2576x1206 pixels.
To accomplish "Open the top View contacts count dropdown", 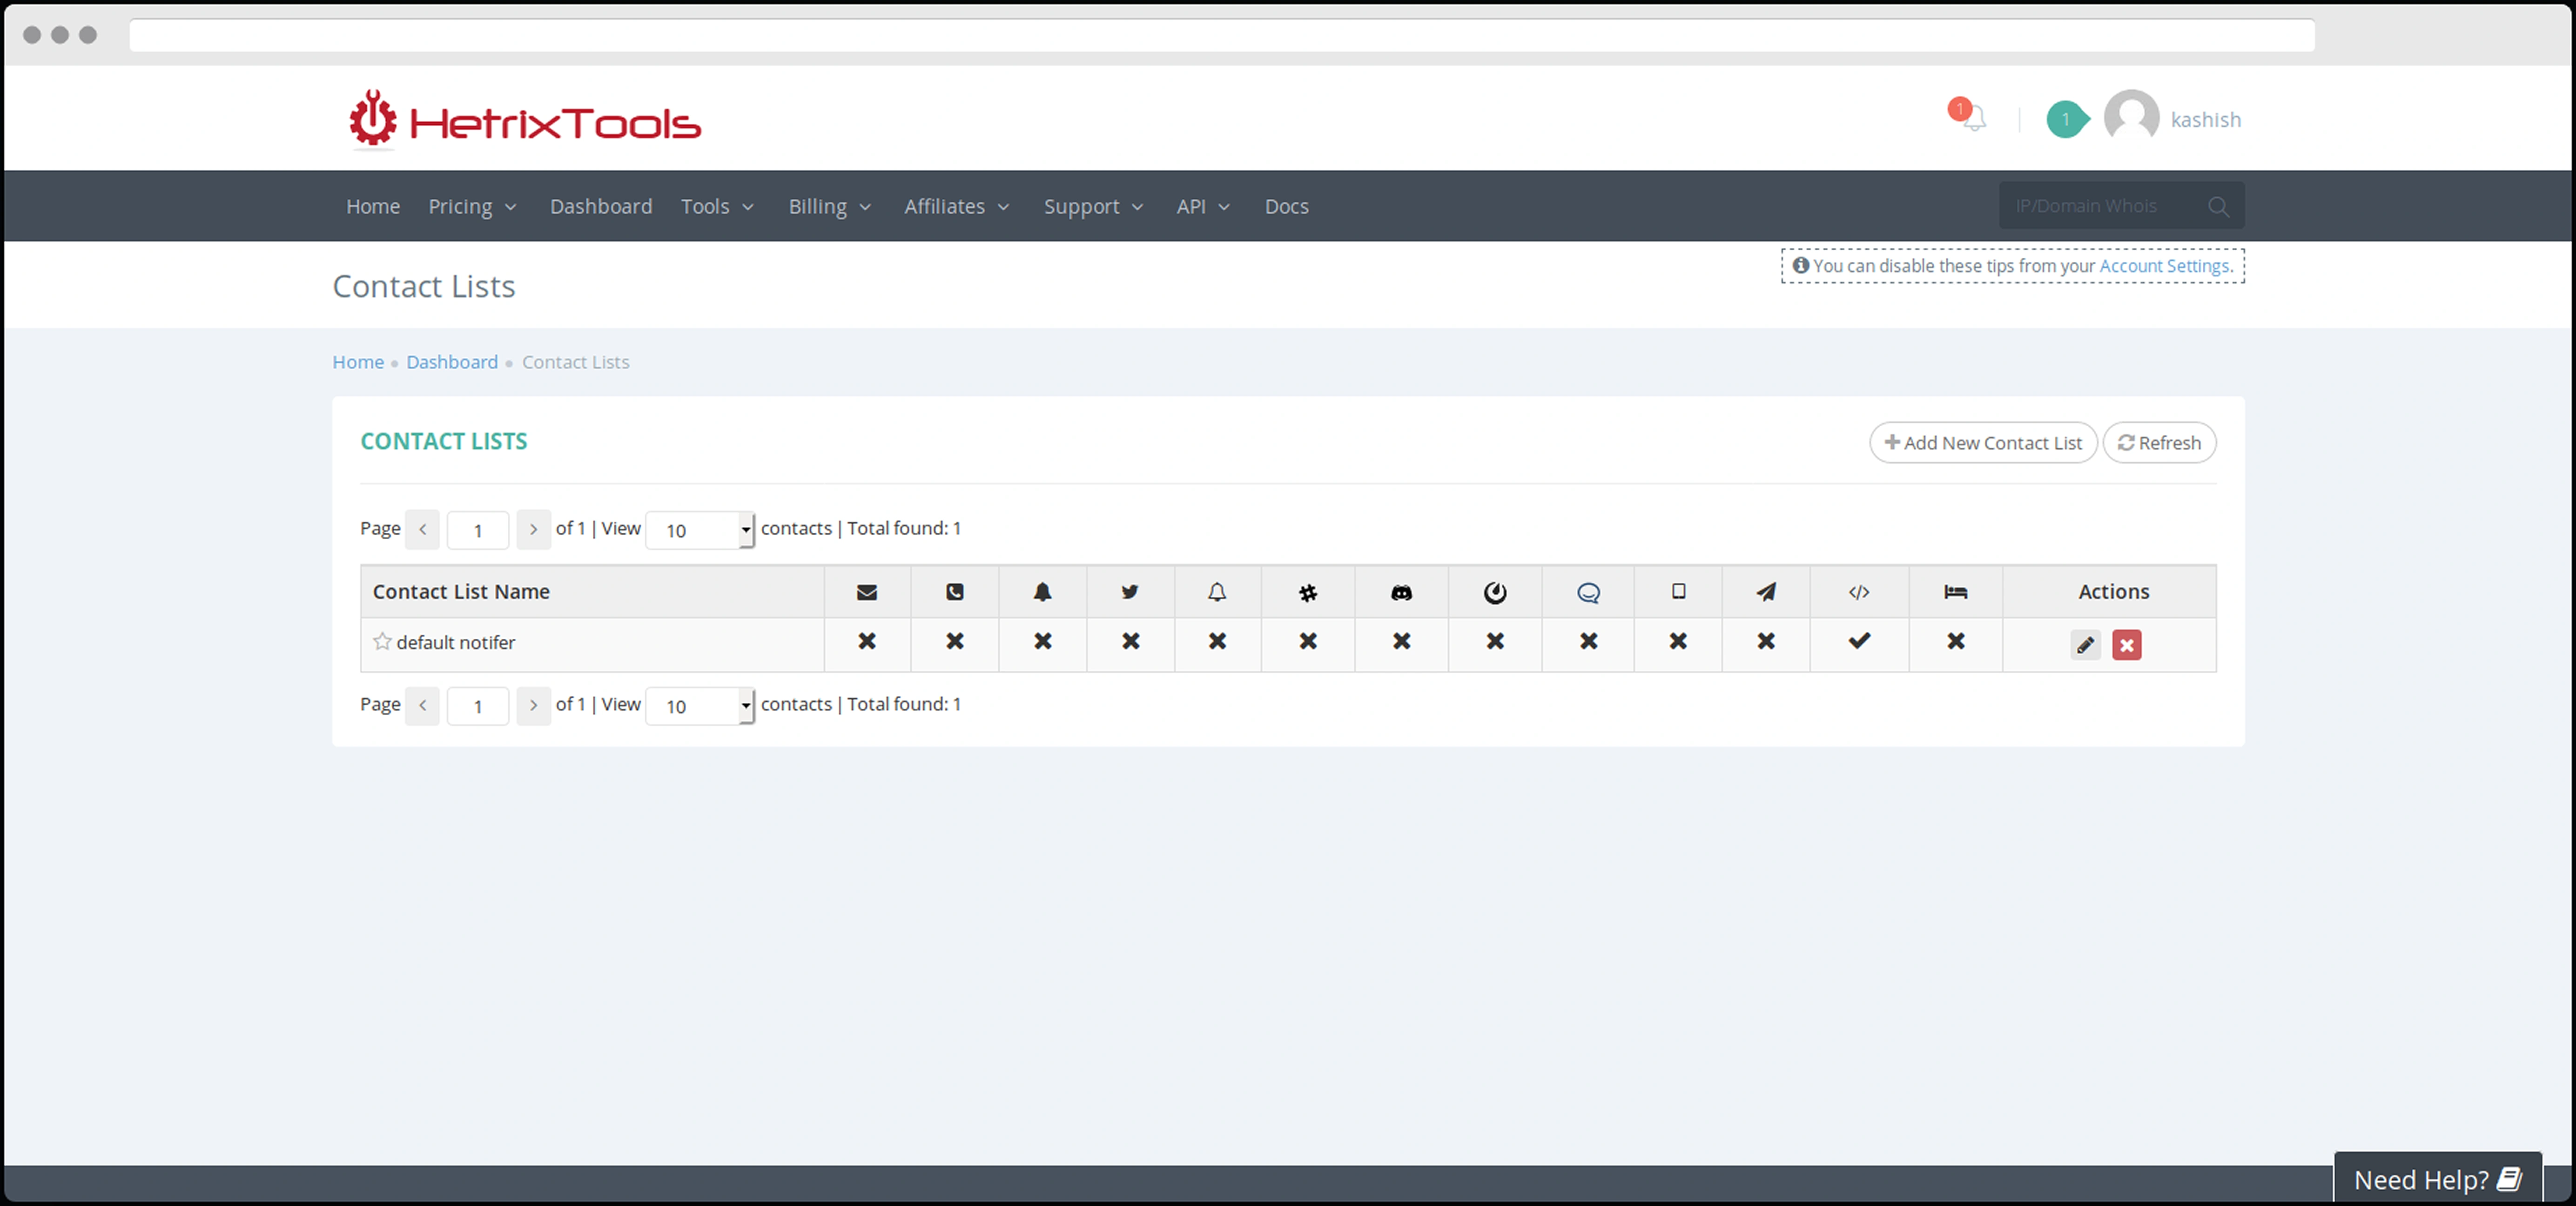I will (x=699, y=530).
